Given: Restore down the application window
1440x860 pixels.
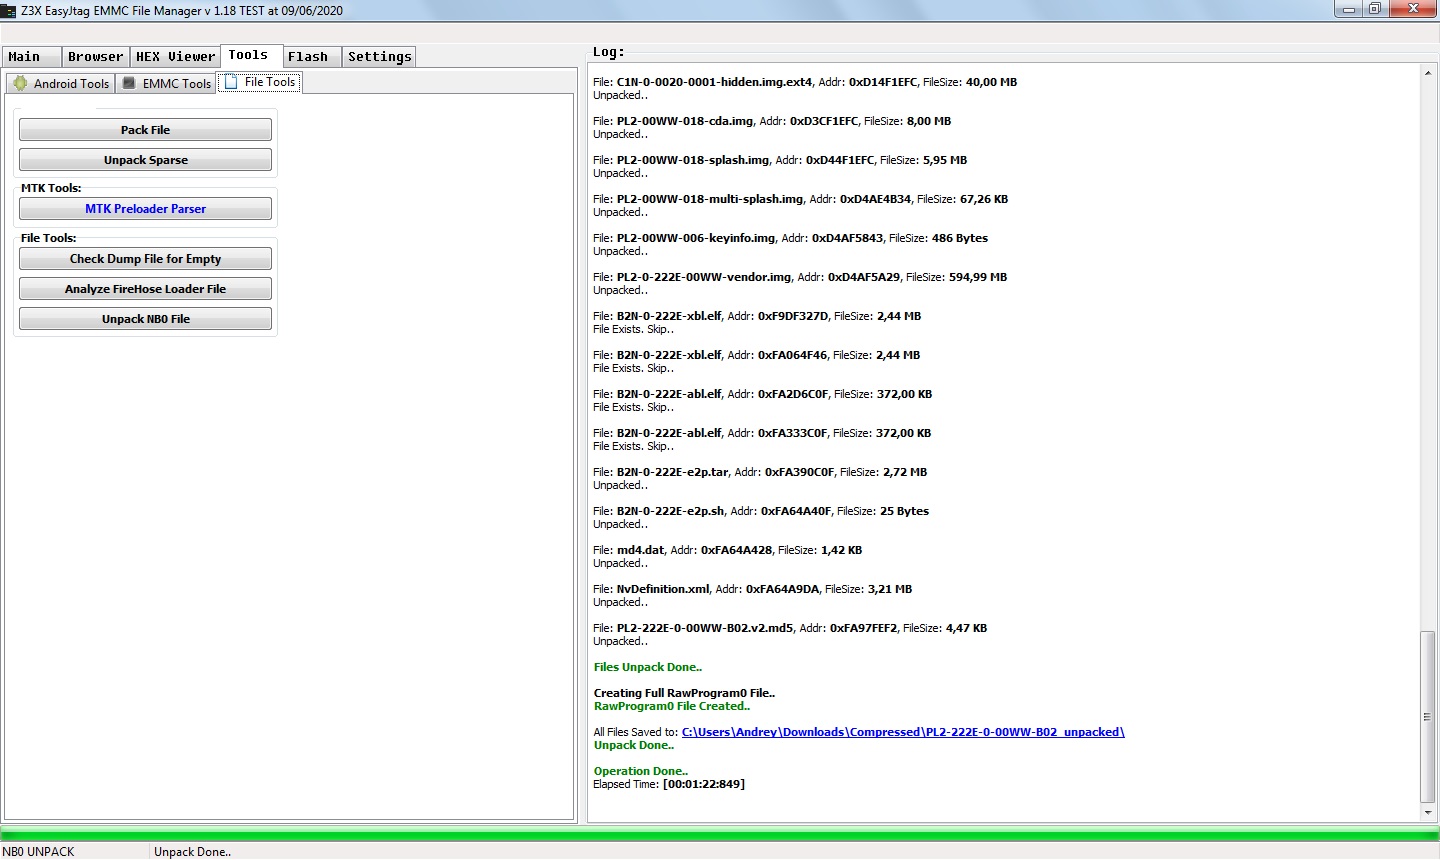Looking at the screenshot, I should (1375, 9).
